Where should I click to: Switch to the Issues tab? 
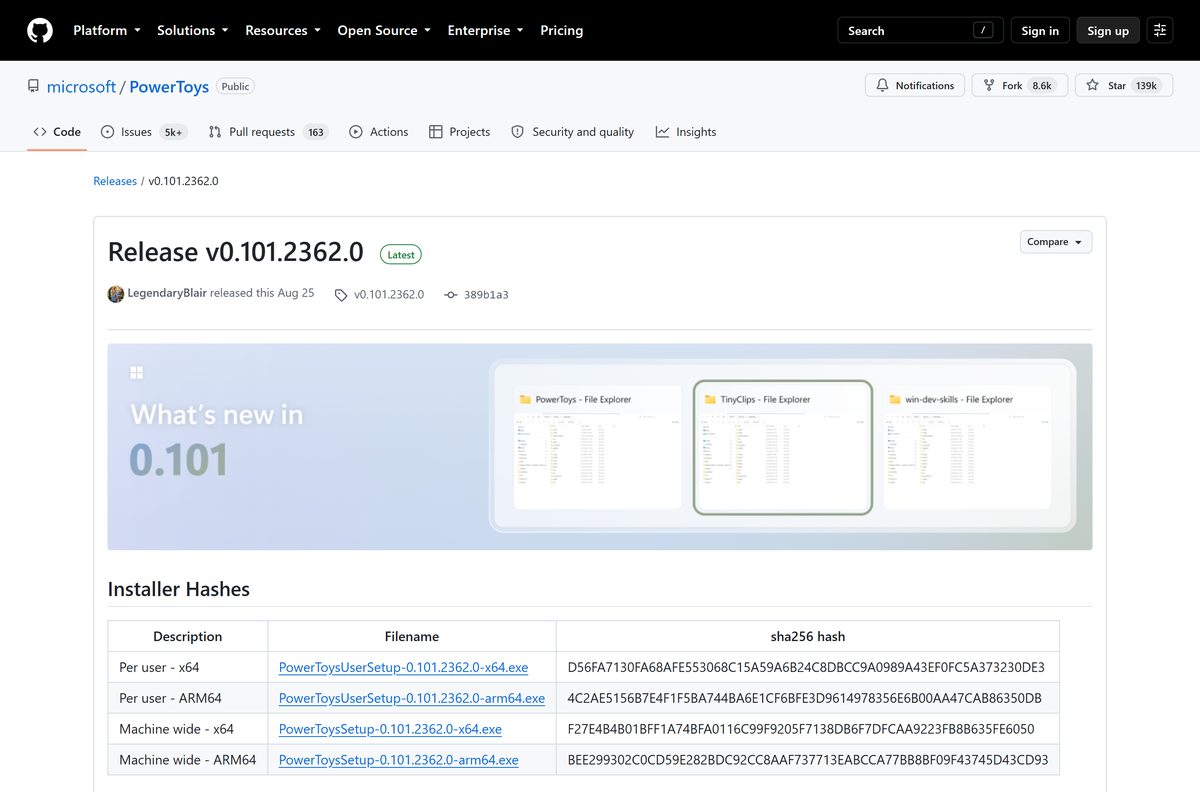(144, 132)
